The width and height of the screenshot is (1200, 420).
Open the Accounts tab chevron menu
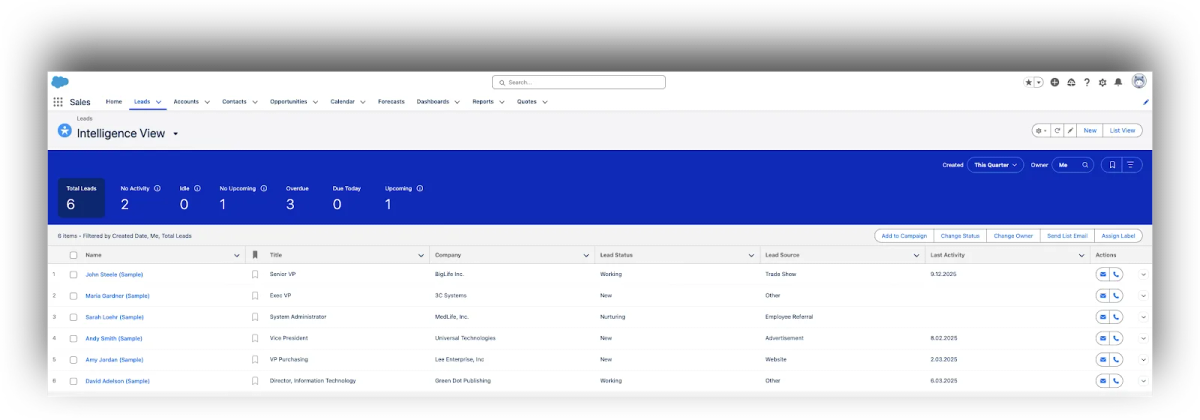pos(206,102)
